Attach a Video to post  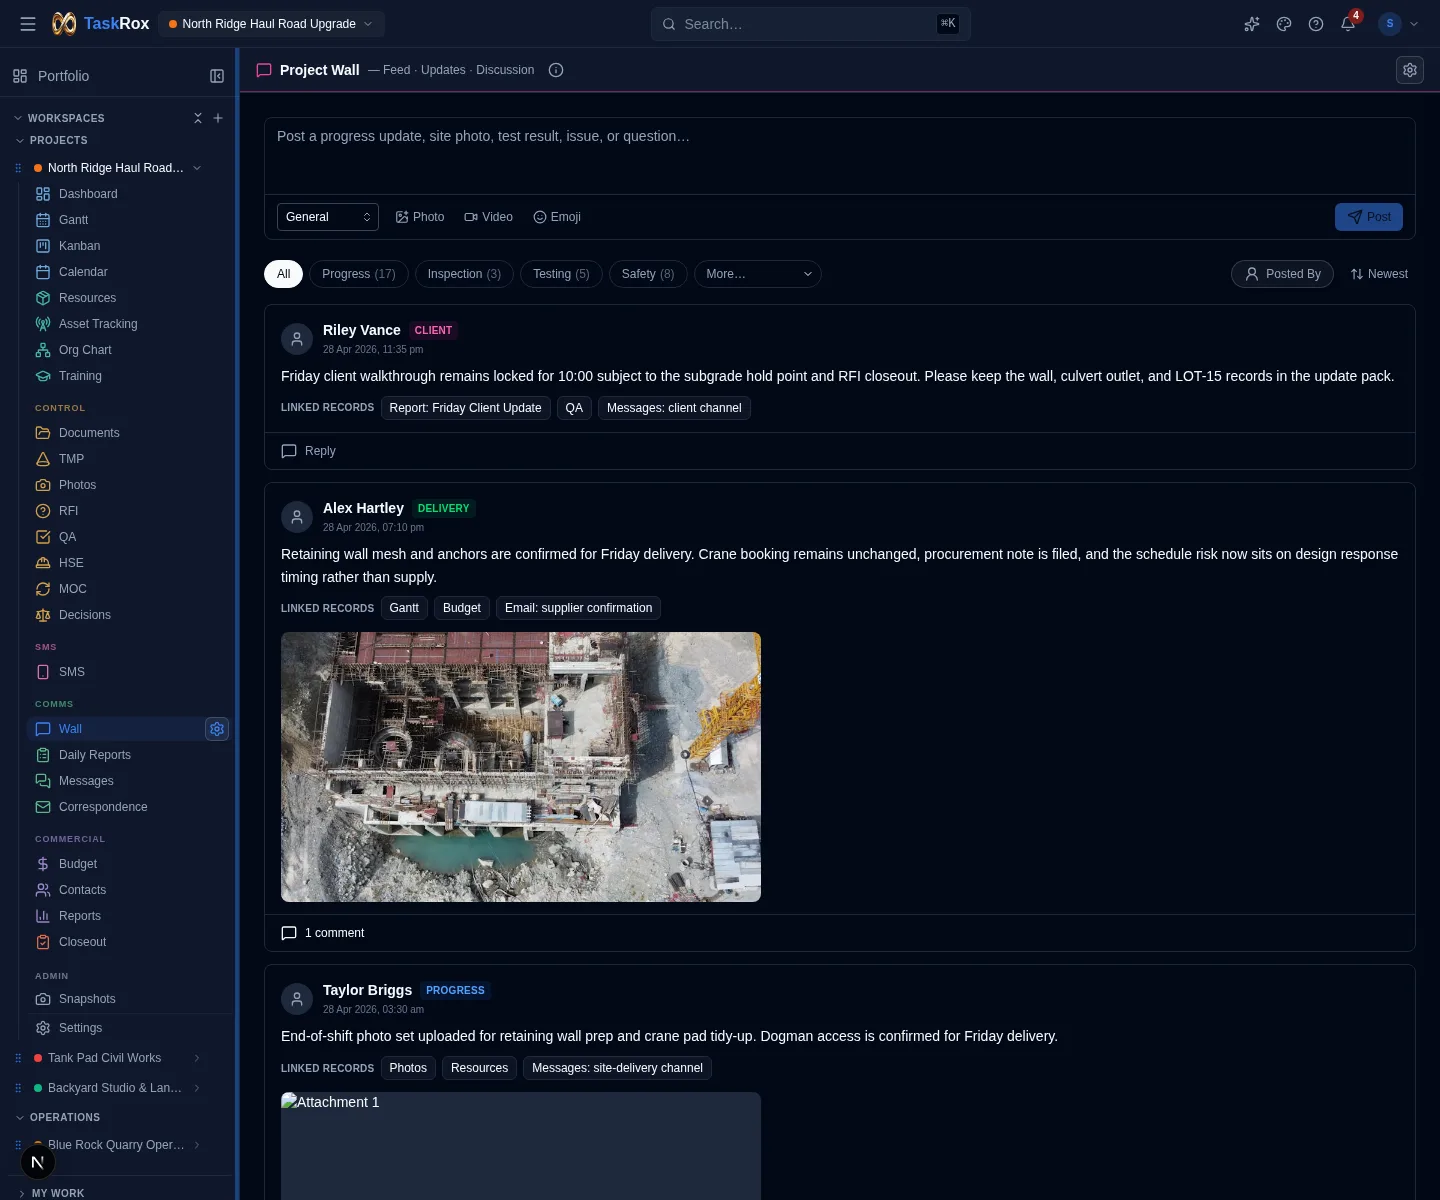[489, 217]
